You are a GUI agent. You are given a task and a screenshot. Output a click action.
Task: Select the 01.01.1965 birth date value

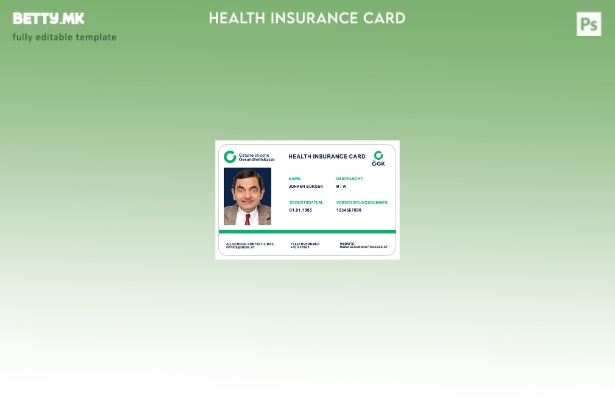click(x=300, y=210)
